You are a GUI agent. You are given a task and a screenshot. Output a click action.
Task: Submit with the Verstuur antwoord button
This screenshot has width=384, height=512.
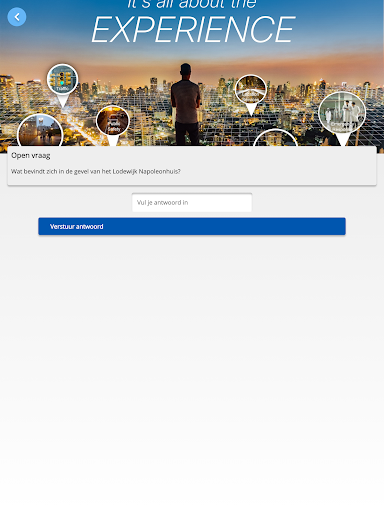tap(192, 226)
